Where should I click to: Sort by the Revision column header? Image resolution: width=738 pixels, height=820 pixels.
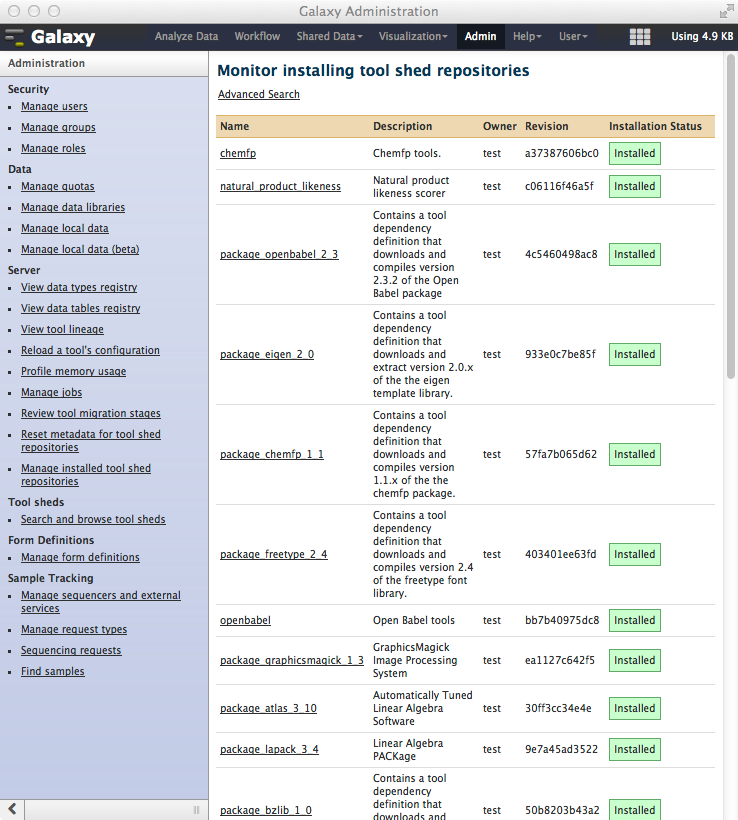[x=547, y=126]
